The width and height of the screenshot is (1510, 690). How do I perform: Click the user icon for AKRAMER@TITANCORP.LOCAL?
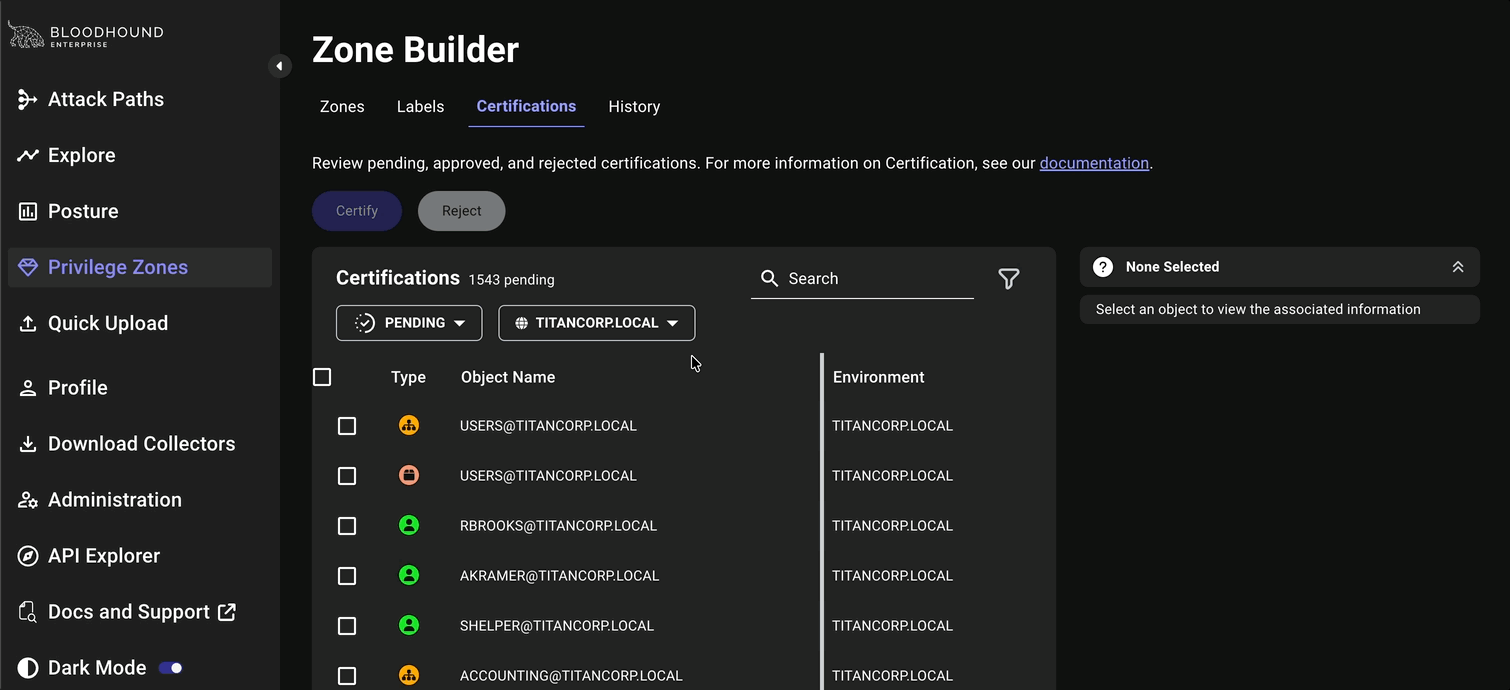tap(408, 575)
